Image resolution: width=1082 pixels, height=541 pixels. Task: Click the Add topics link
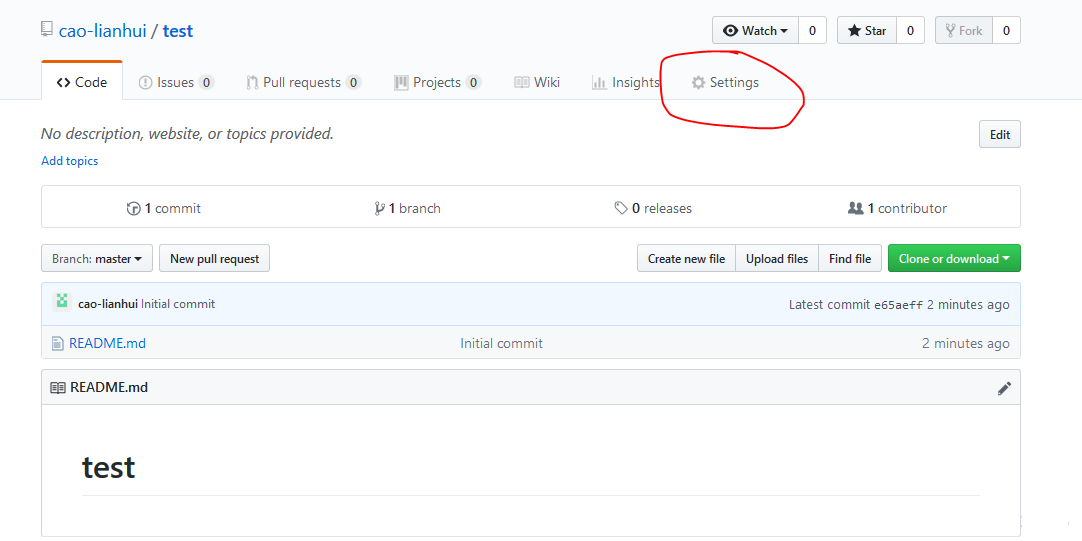(x=70, y=161)
